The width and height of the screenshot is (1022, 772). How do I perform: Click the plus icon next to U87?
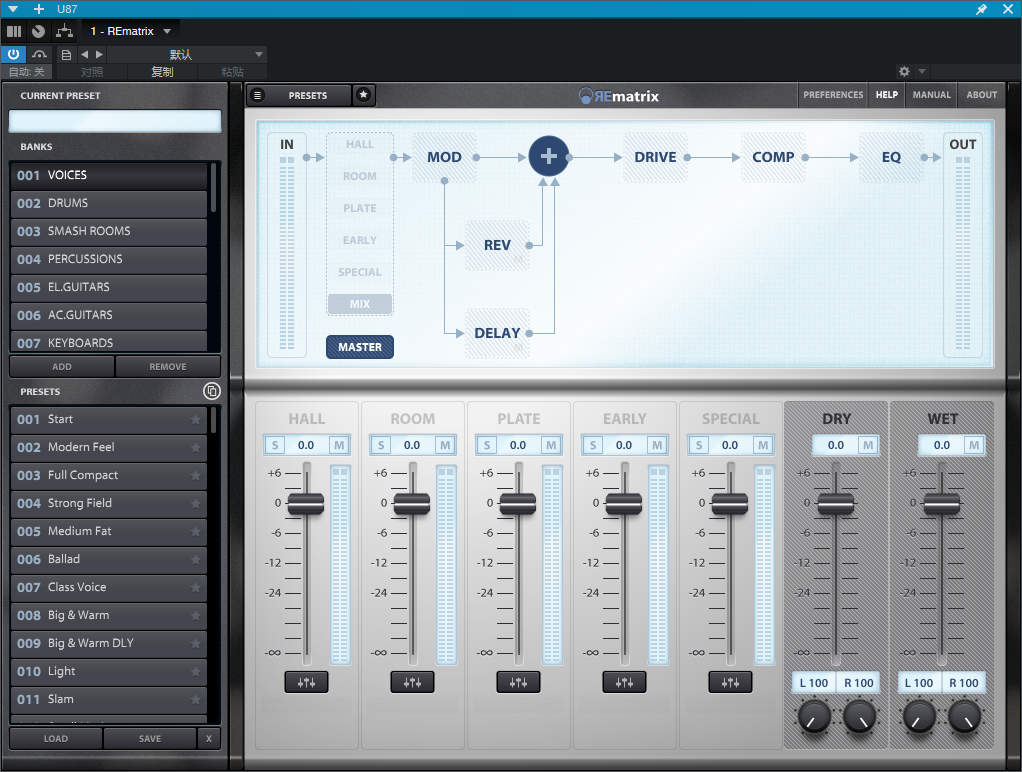click(39, 9)
